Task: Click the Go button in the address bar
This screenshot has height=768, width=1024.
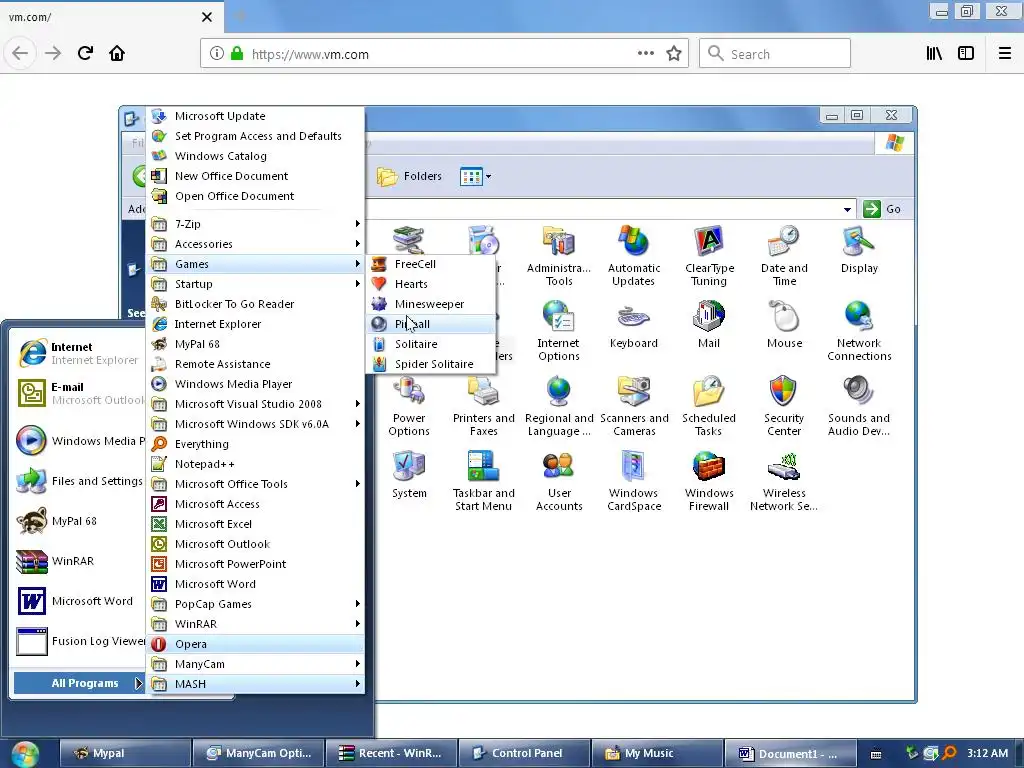Action: point(882,209)
